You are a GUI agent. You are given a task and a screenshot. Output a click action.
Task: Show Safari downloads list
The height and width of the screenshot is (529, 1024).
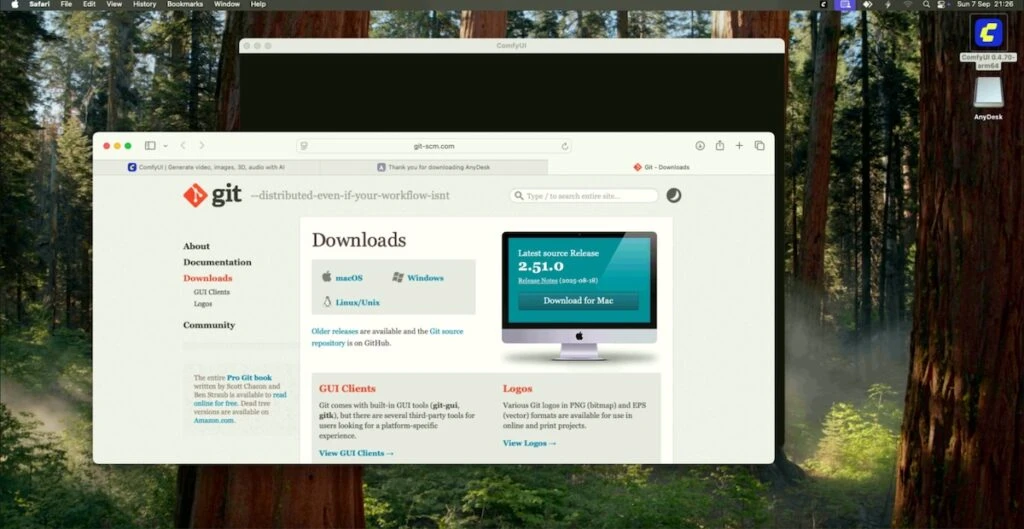(700, 146)
